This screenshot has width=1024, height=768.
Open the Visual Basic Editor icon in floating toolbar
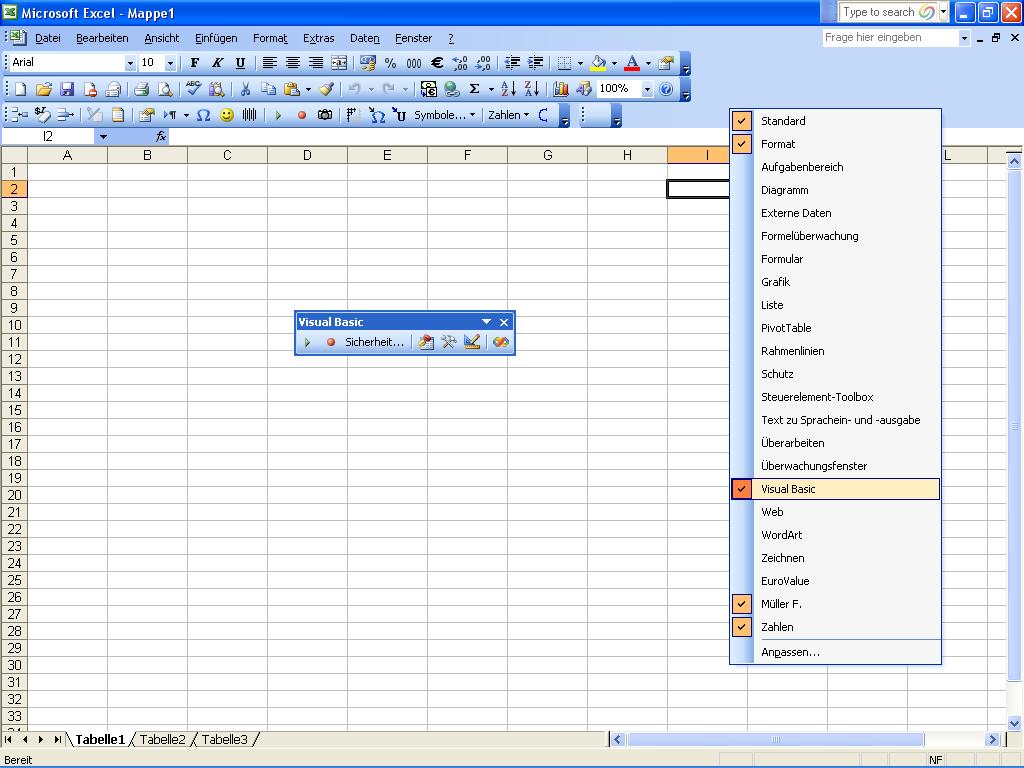click(x=426, y=342)
